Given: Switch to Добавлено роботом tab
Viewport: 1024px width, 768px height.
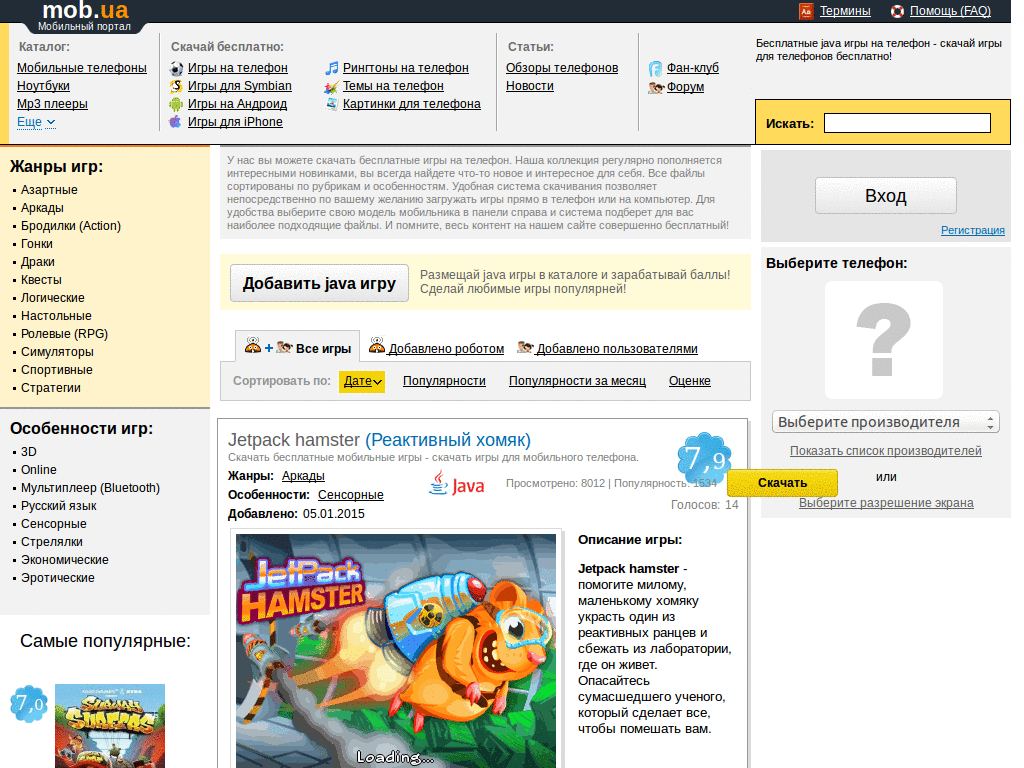Looking at the screenshot, I should click(x=446, y=349).
